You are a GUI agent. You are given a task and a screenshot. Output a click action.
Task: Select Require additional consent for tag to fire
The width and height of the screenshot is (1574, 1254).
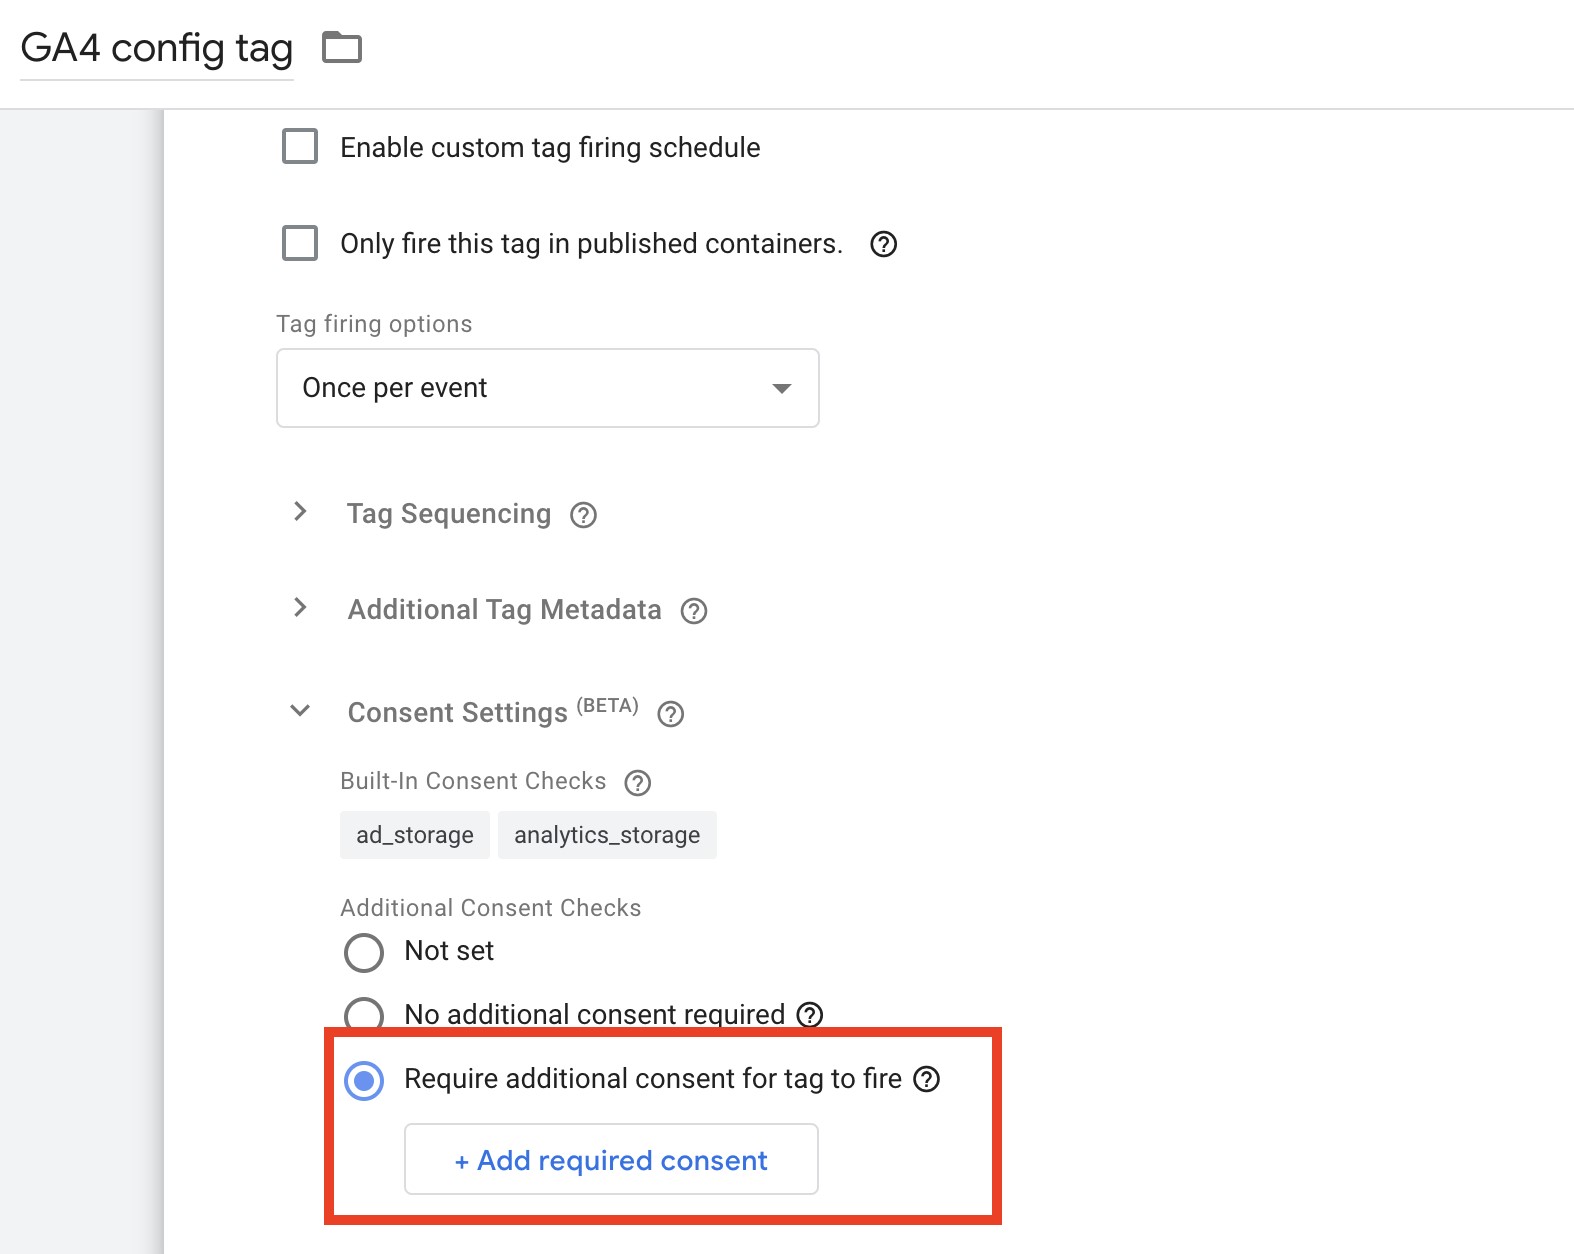(364, 1080)
